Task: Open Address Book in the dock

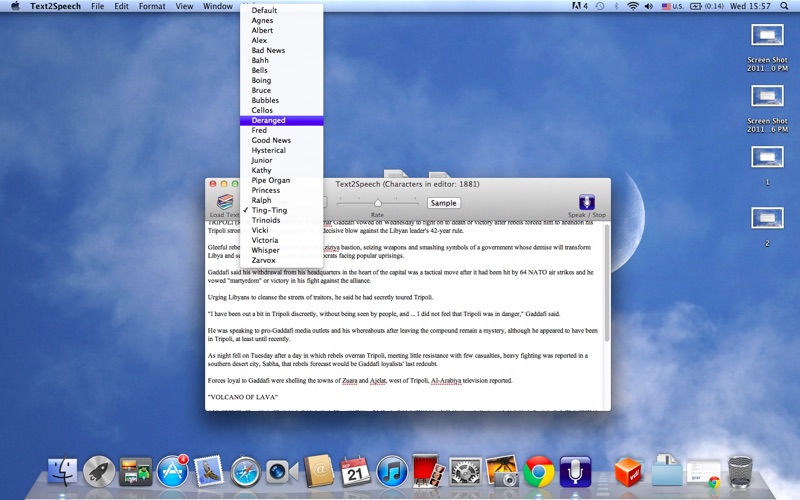Action: [x=319, y=471]
